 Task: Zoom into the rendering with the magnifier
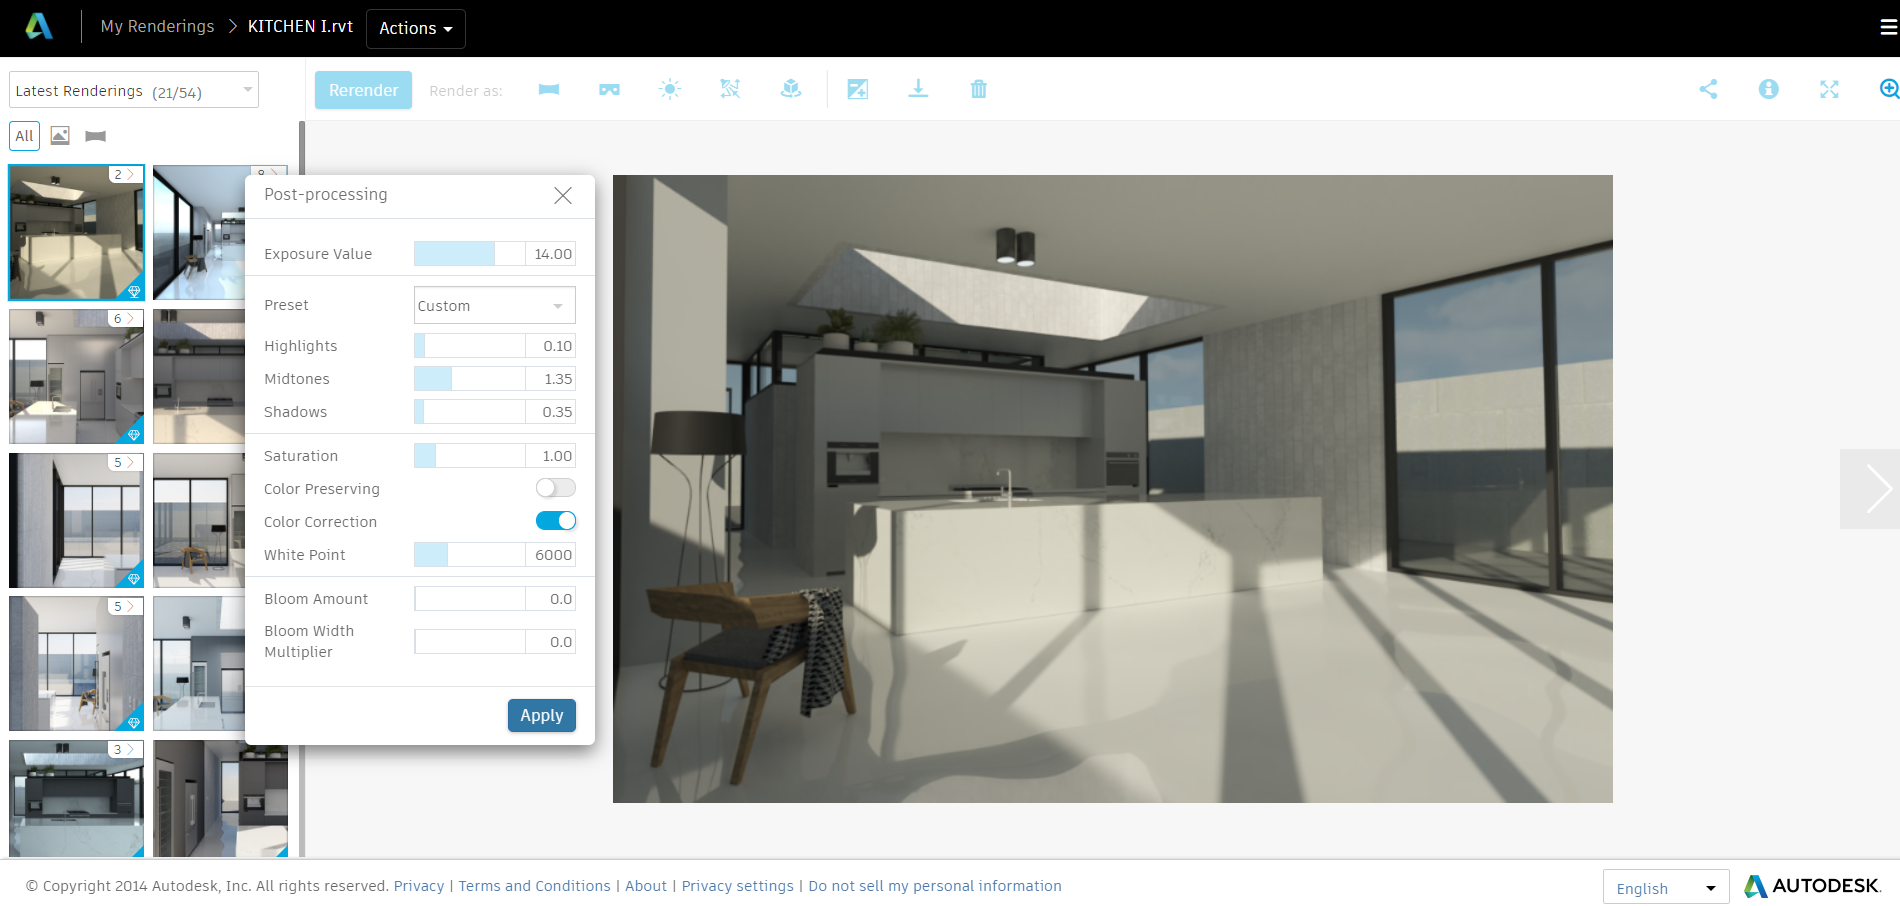tap(1888, 89)
